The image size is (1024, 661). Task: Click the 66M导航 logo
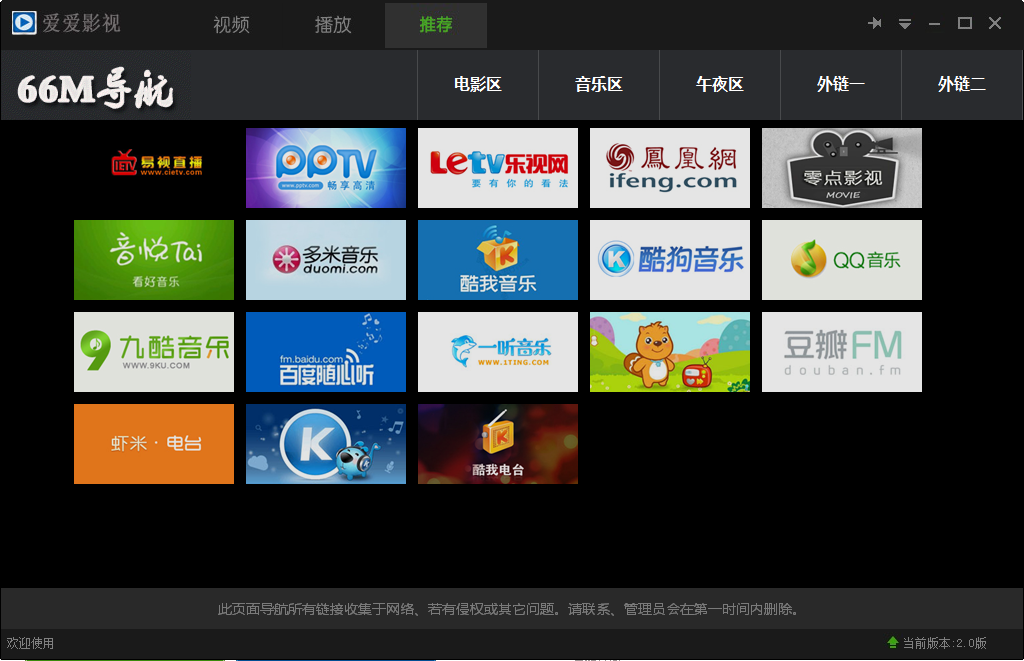coord(95,88)
